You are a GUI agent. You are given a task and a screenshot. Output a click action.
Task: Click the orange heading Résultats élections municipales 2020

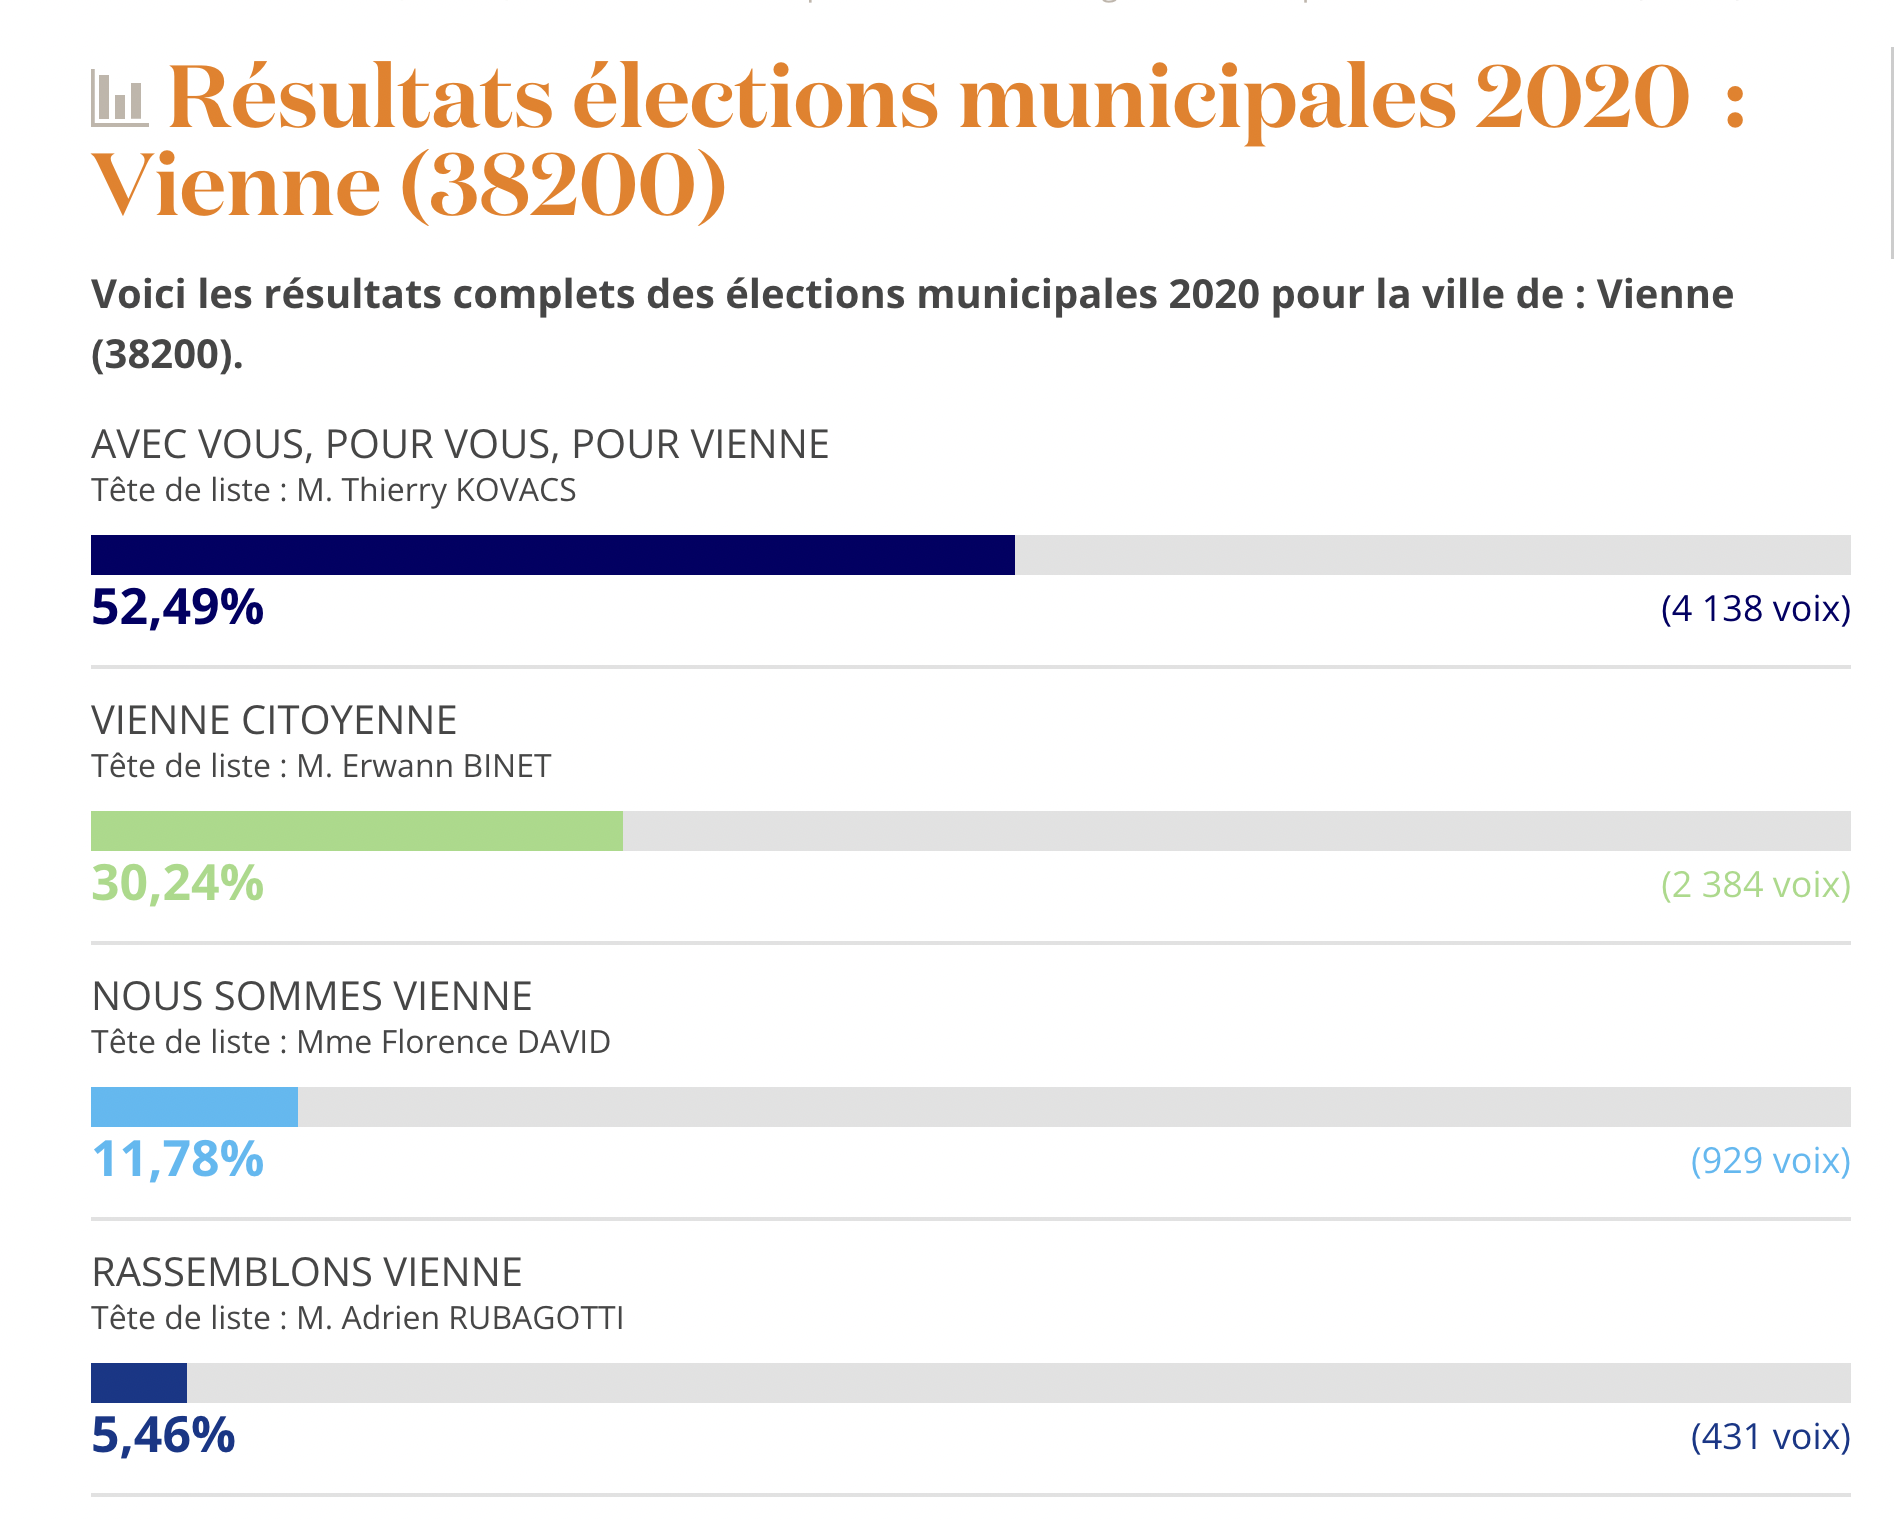[x=930, y=98]
